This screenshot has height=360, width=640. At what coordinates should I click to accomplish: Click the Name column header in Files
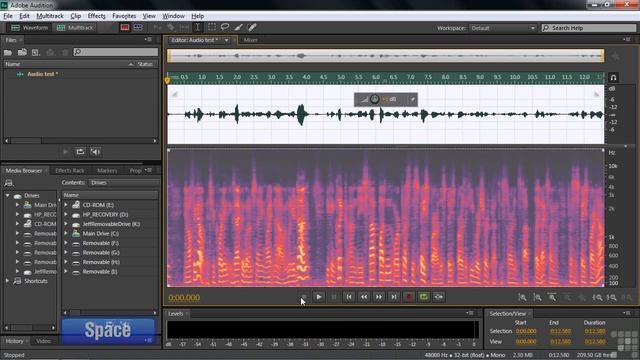(x=13, y=64)
